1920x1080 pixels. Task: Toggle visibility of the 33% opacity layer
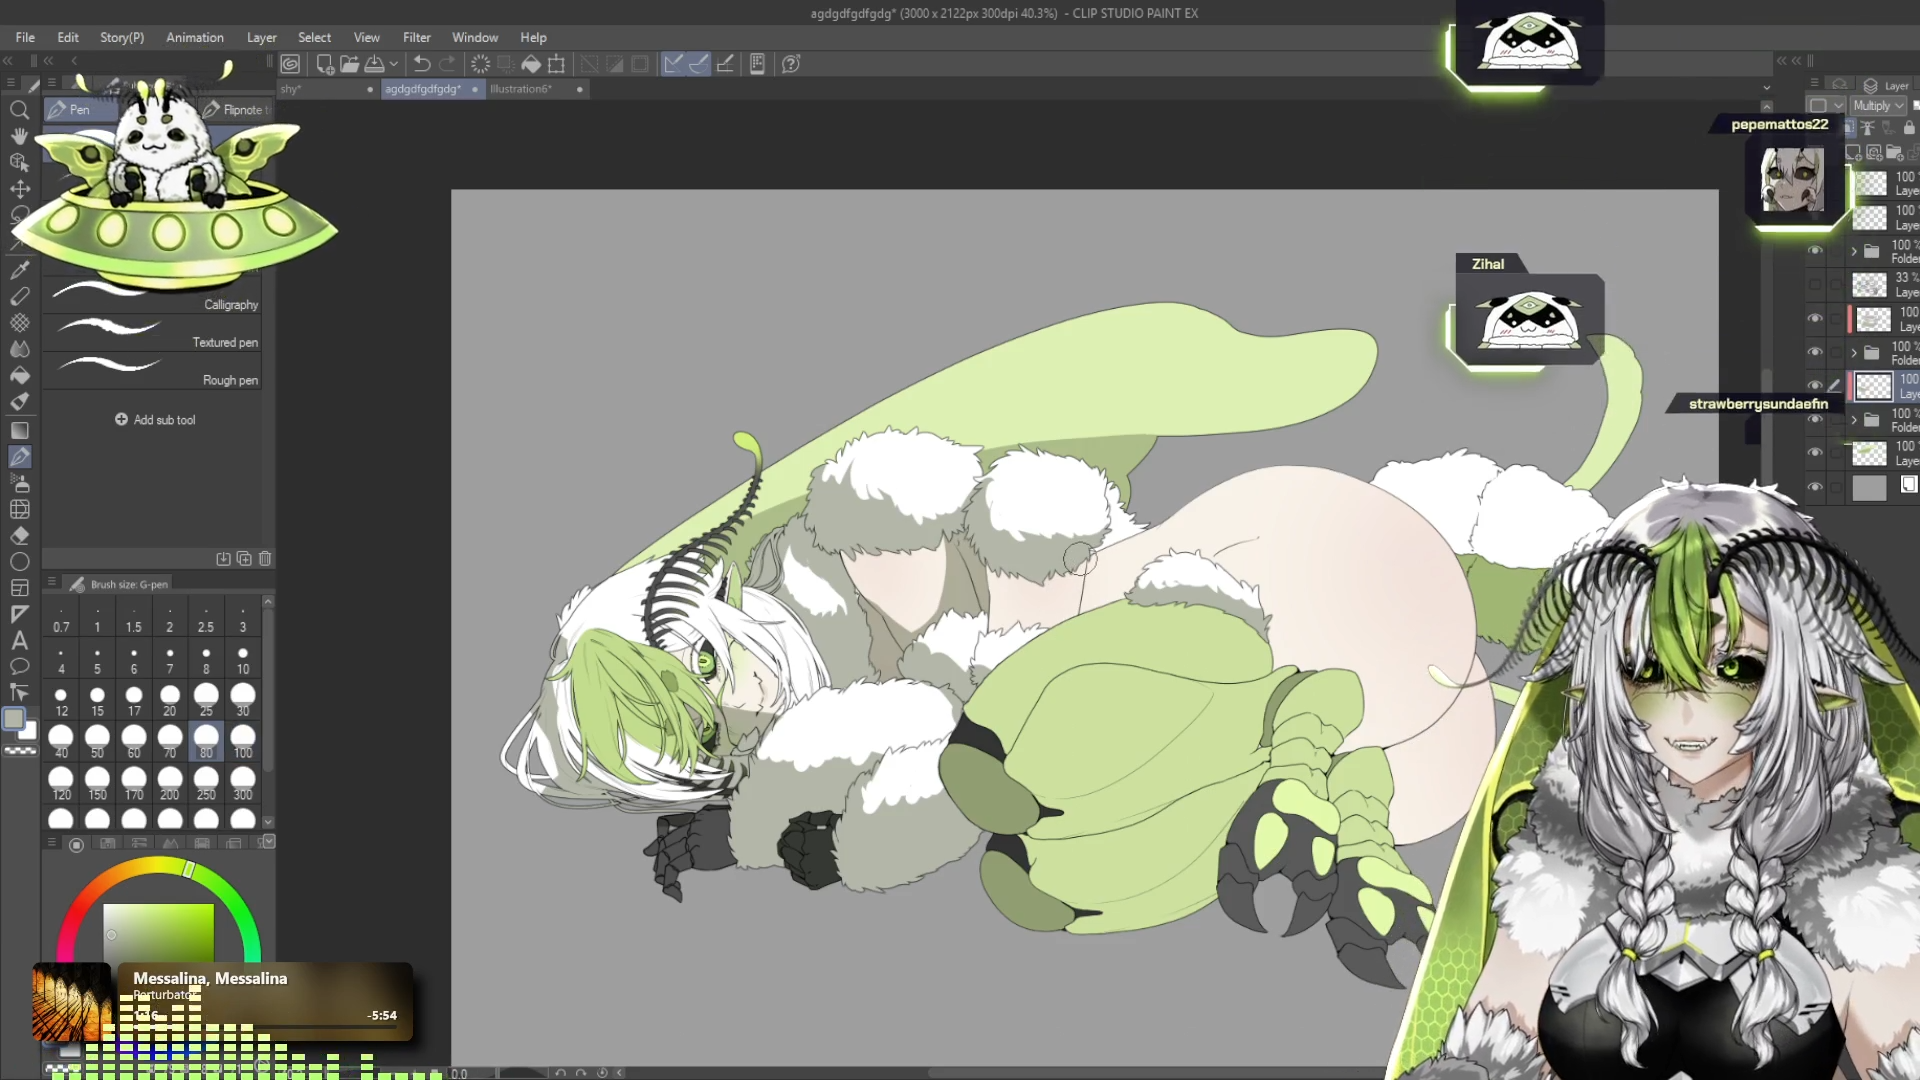(1815, 285)
